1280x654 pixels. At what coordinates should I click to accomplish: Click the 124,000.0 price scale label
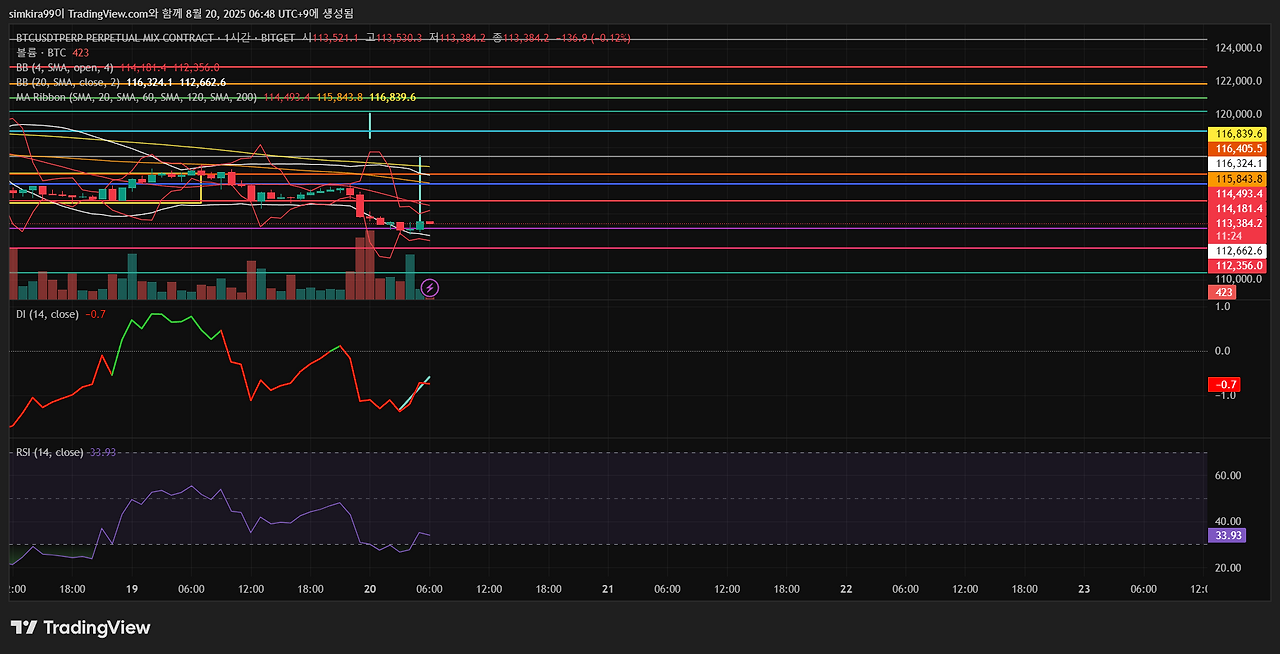[x=1239, y=48]
